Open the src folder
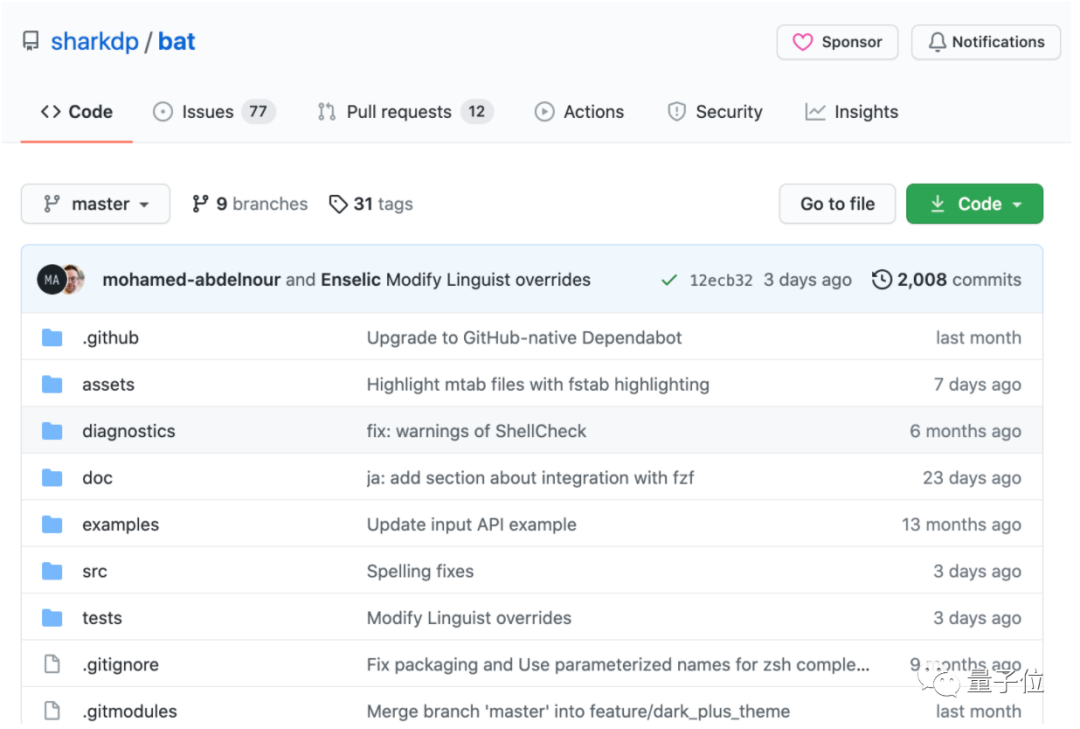The image size is (1080, 729). click(x=94, y=572)
